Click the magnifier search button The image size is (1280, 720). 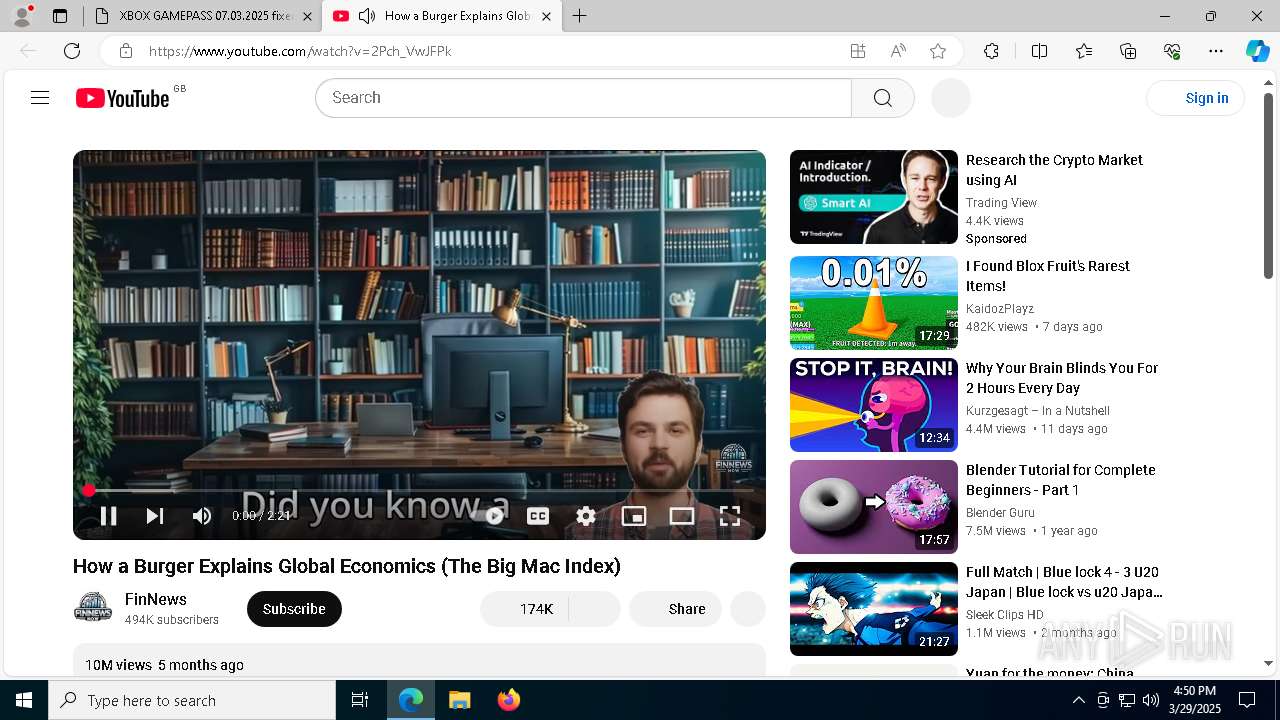point(882,98)
